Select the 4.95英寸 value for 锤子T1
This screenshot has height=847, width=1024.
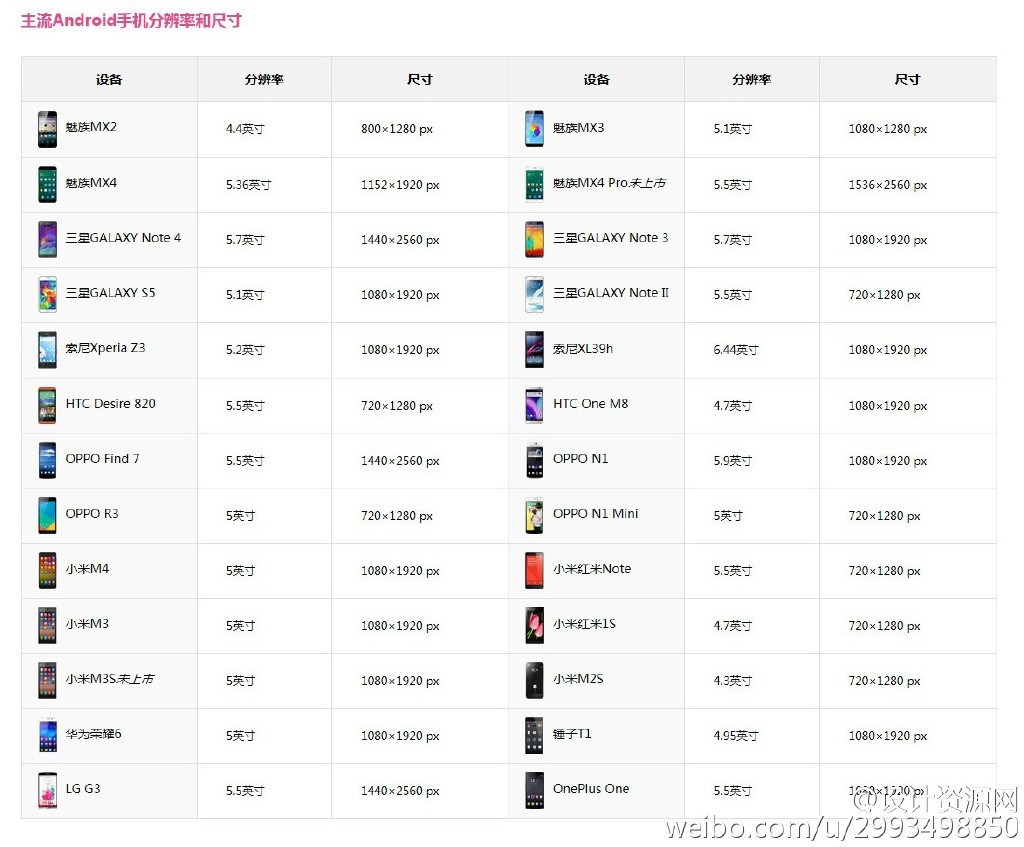(x=735, y=736)
